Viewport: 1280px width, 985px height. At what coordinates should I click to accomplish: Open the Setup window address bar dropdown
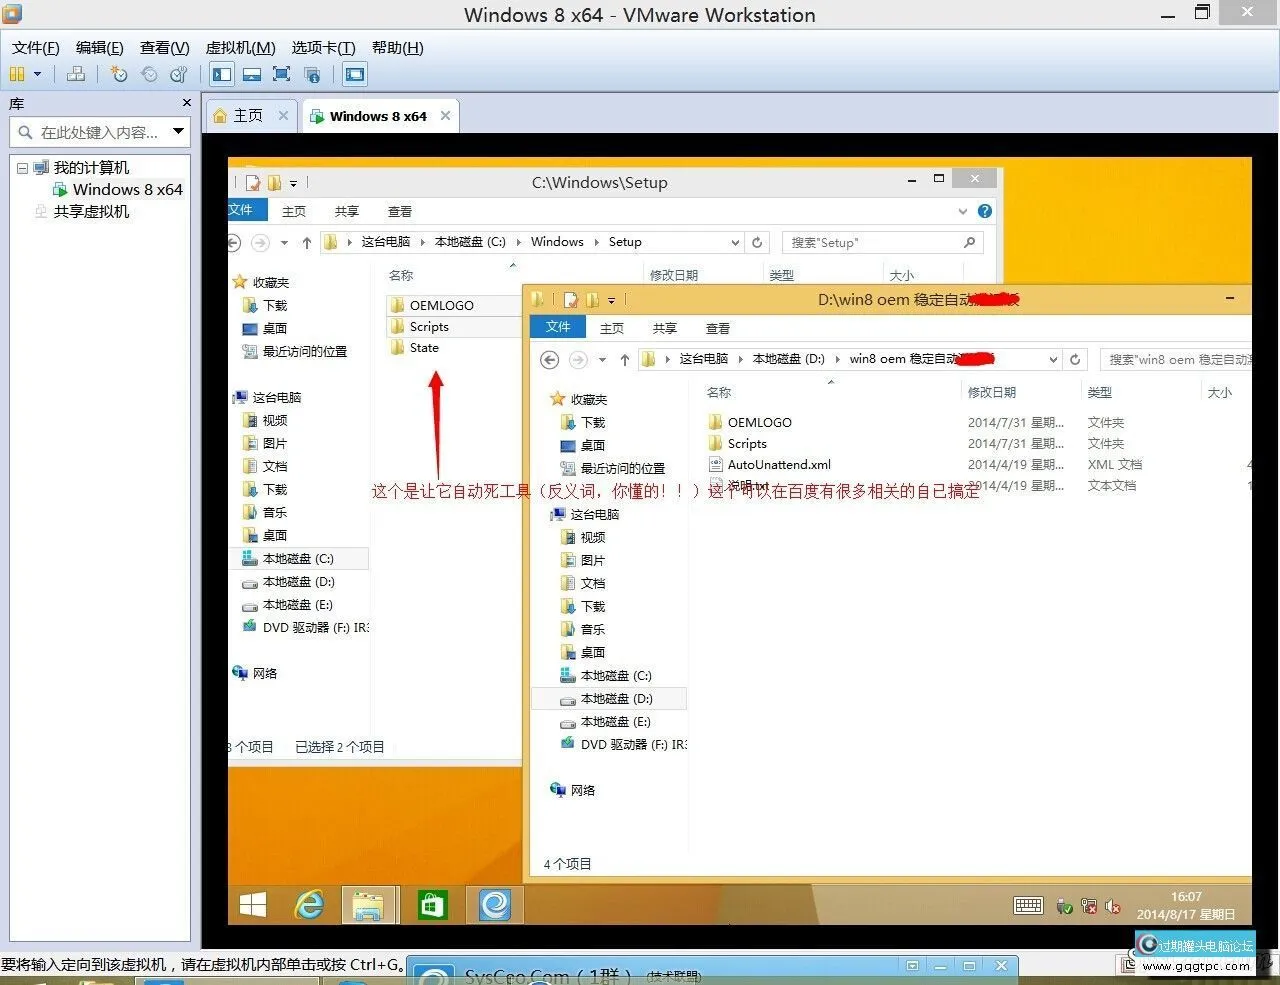coord(735,241)
